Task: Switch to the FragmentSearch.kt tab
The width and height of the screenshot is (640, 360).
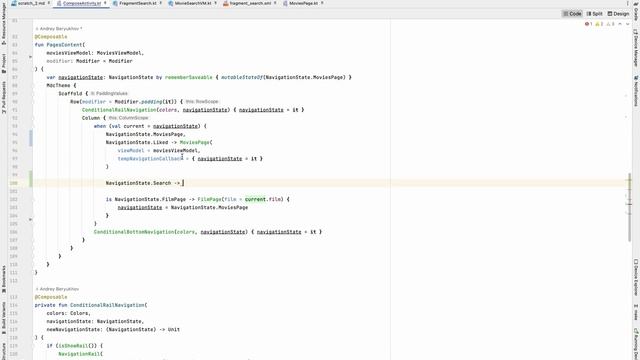Action: click(x=137, y=3)
